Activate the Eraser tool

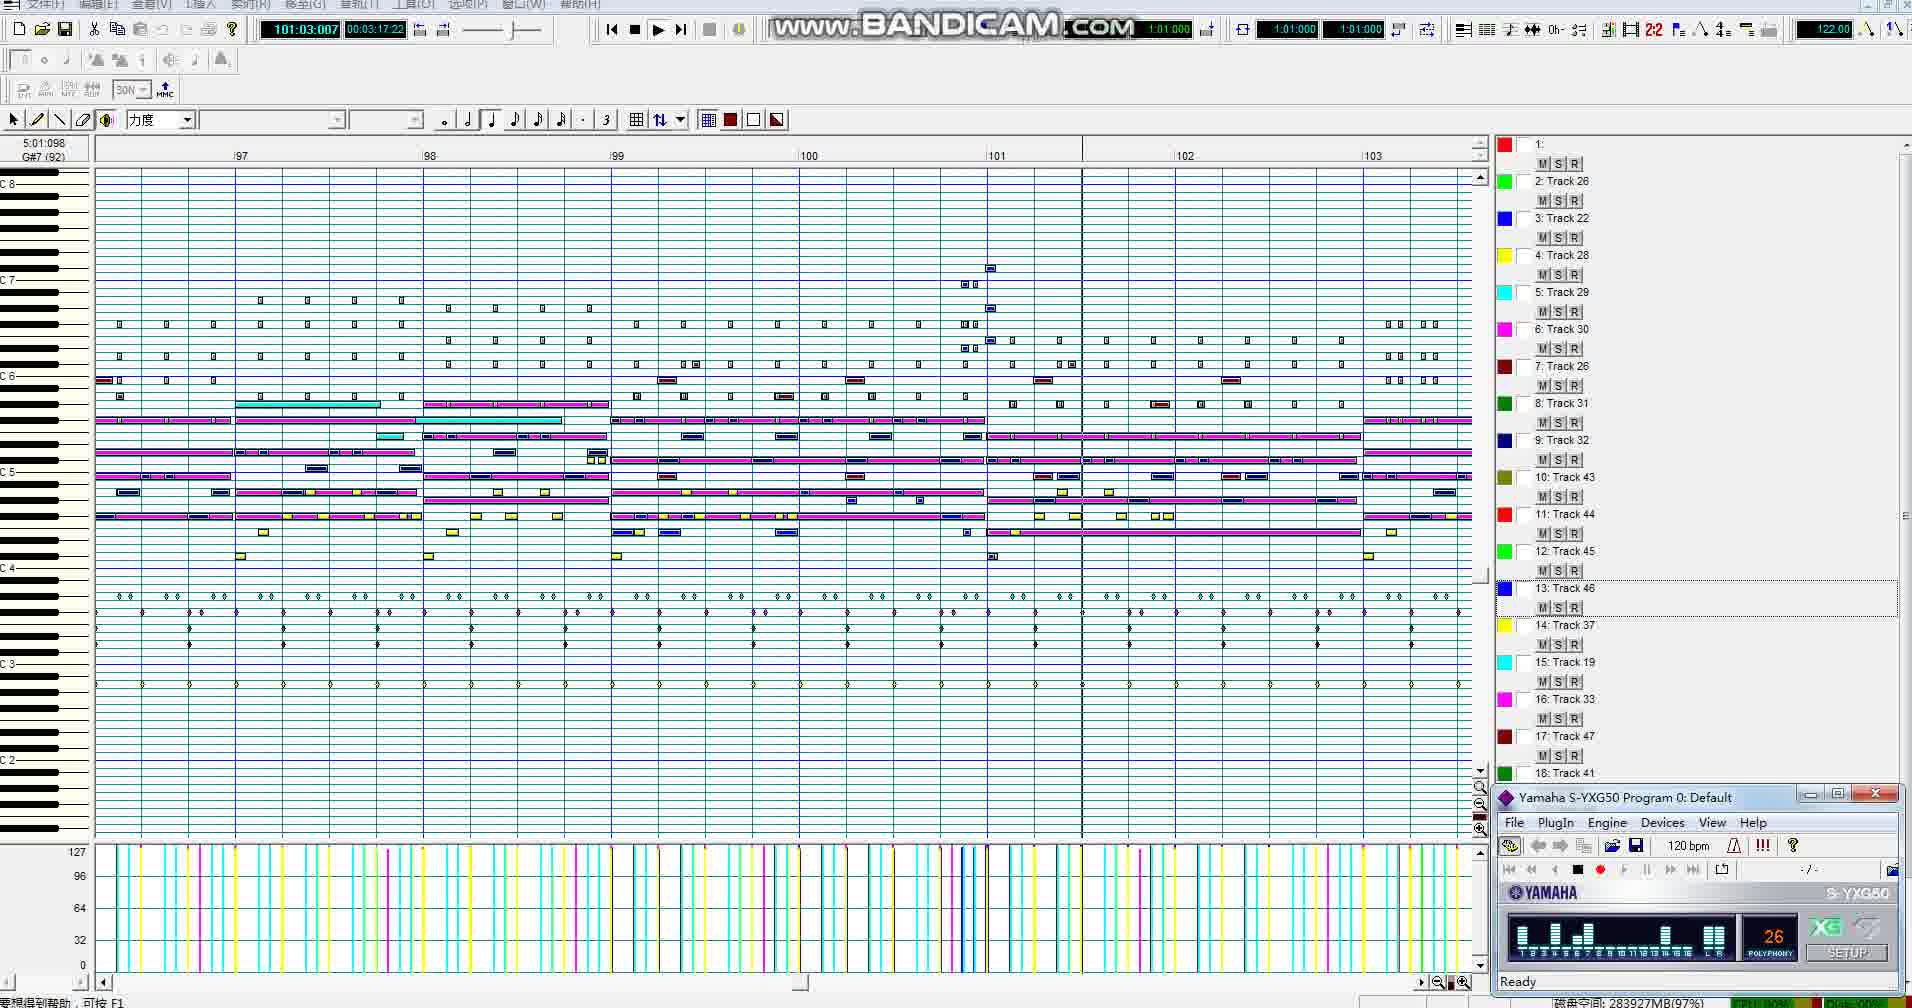[x=83, y=120]
